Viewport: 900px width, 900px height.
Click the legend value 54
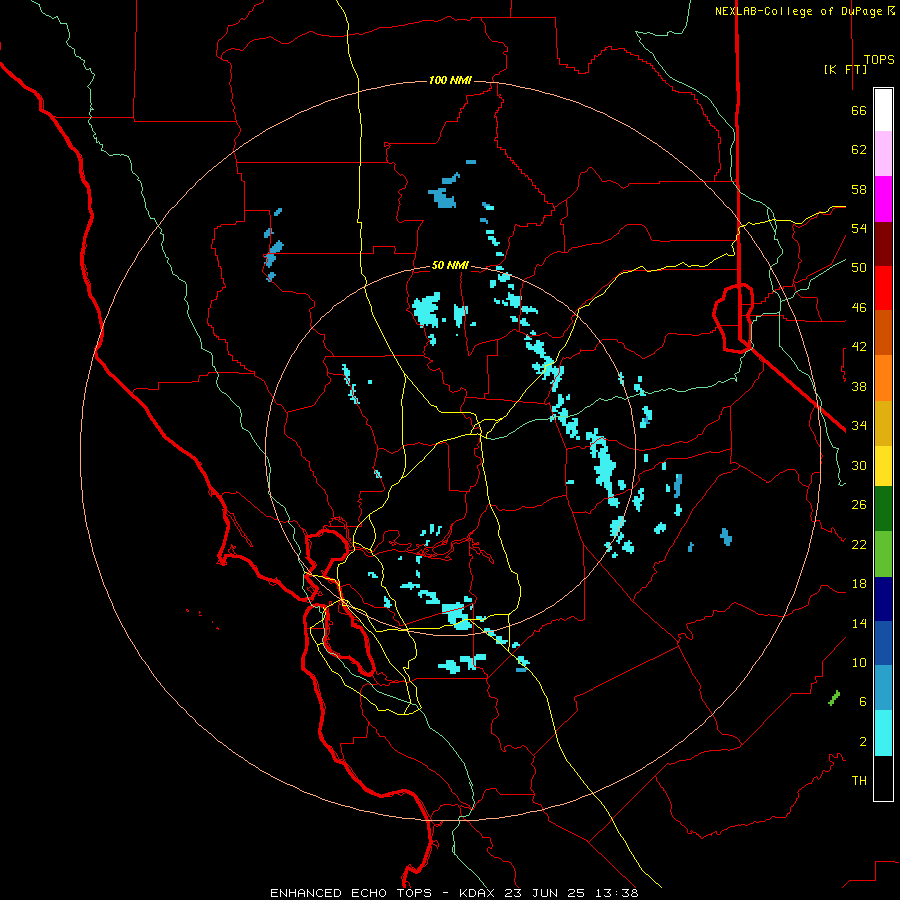859,228
